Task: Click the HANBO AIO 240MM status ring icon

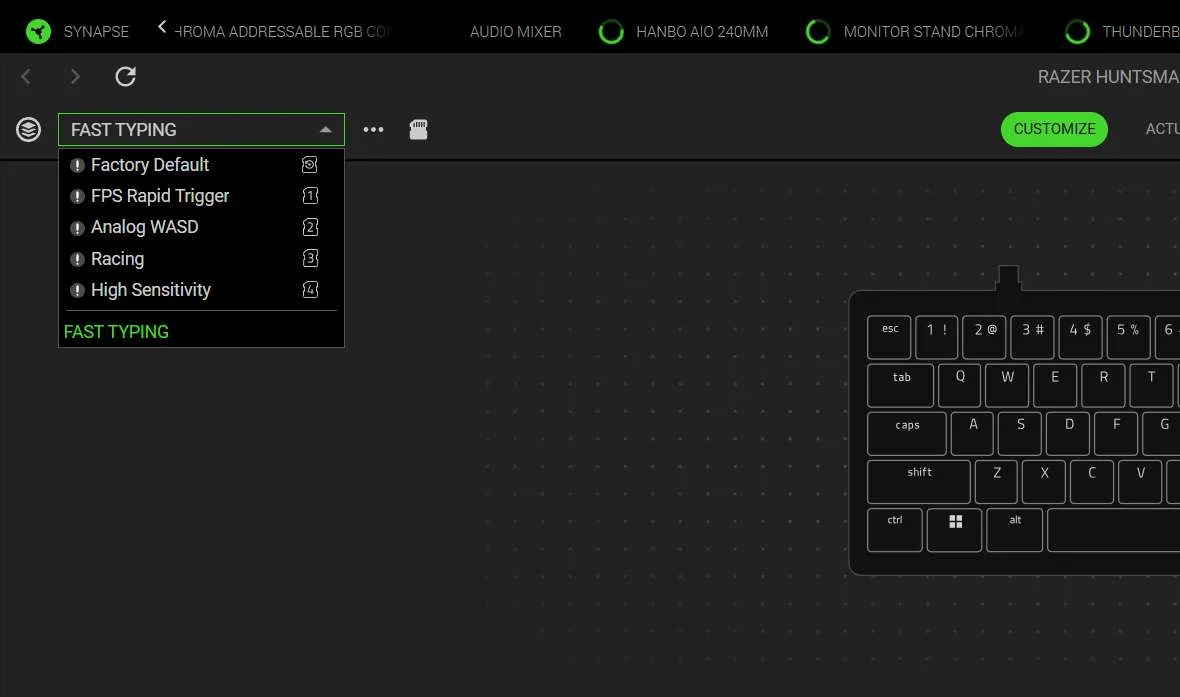Action: tap(611, 32)
